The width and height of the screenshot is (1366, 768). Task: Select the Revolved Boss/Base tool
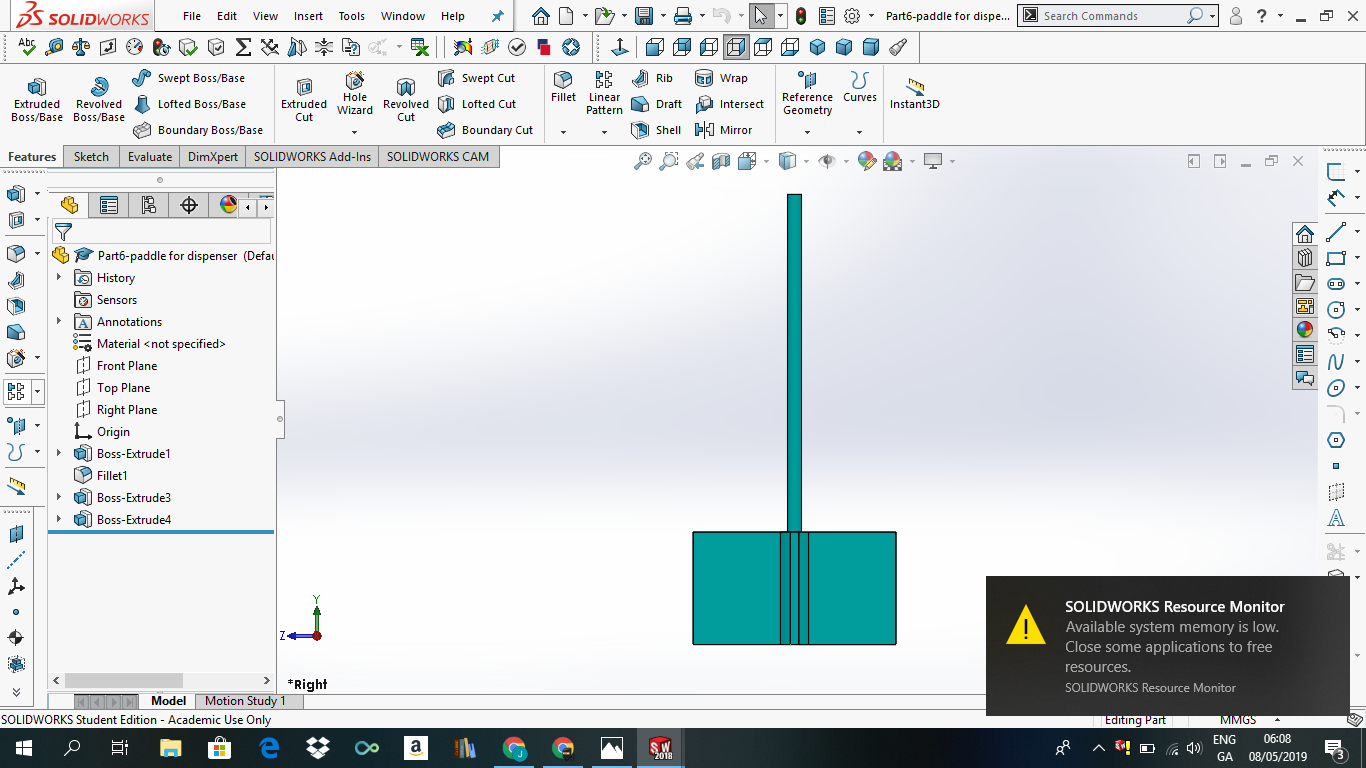coord(99,101)
